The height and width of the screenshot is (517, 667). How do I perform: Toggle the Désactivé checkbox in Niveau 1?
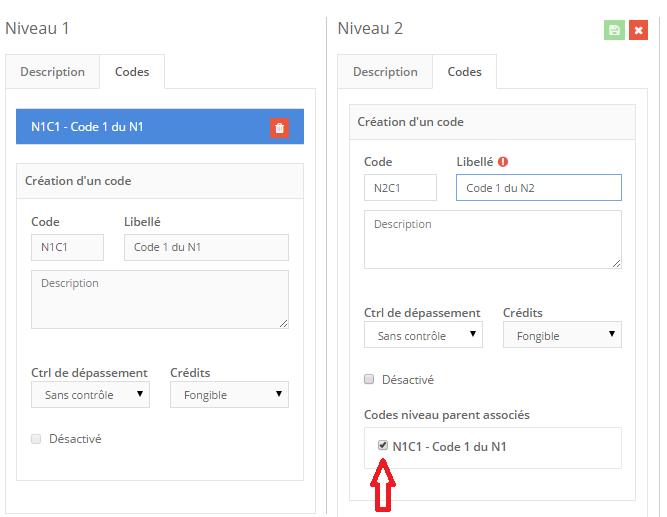coord(37,439)
